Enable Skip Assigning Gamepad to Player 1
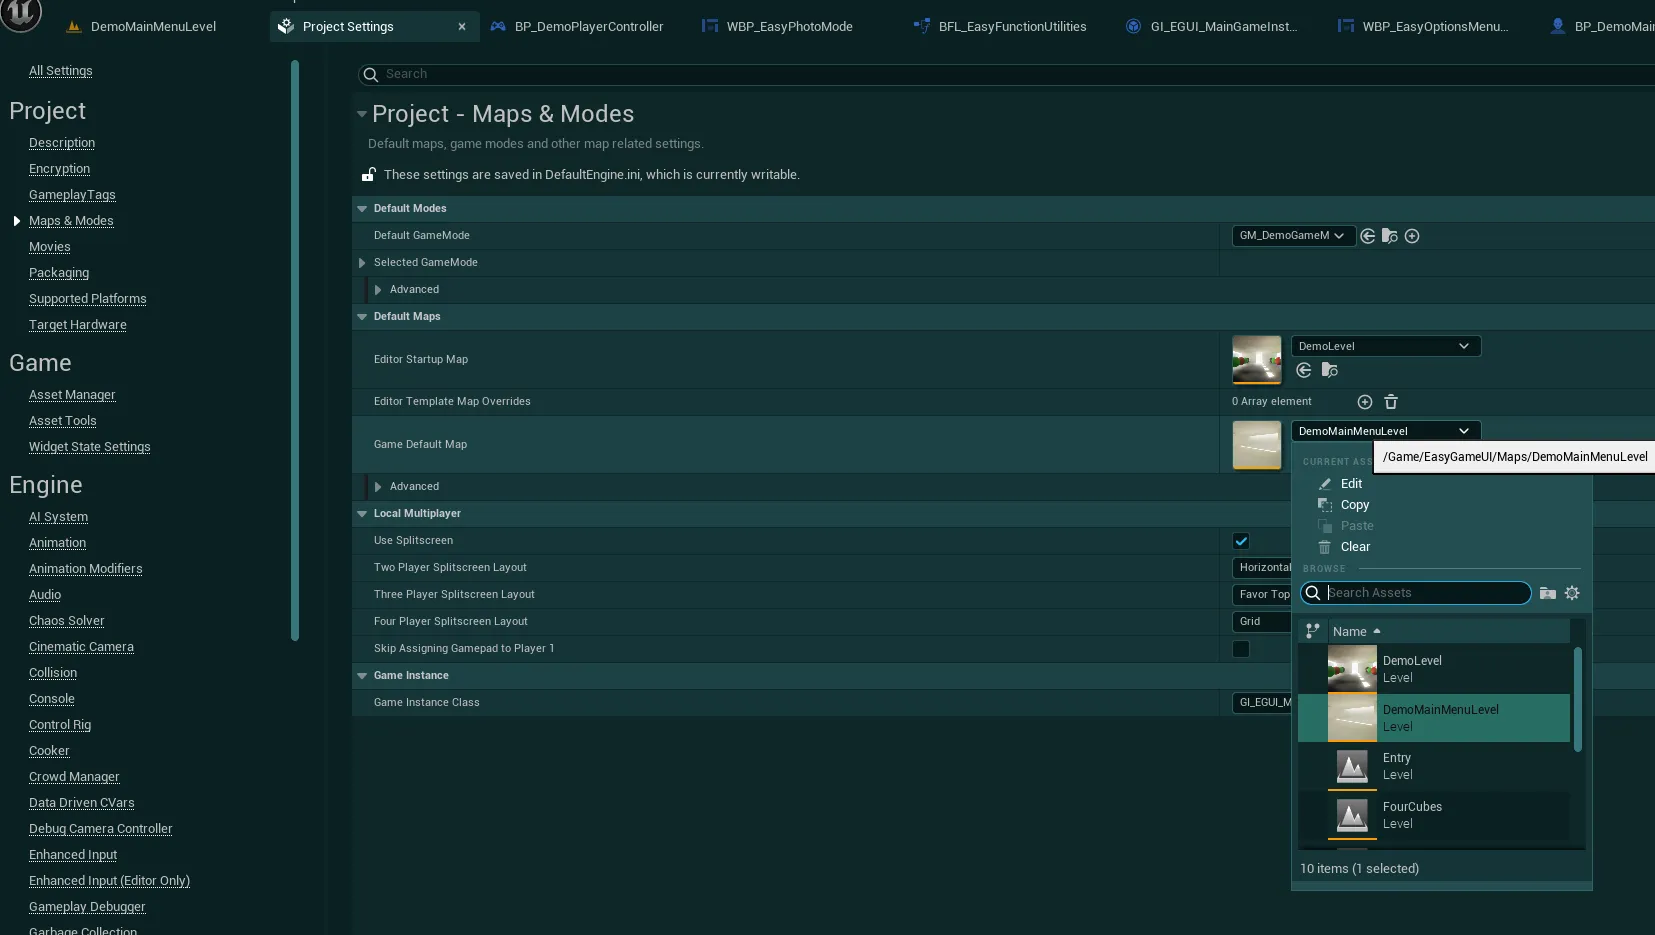 pos(1241,649)
